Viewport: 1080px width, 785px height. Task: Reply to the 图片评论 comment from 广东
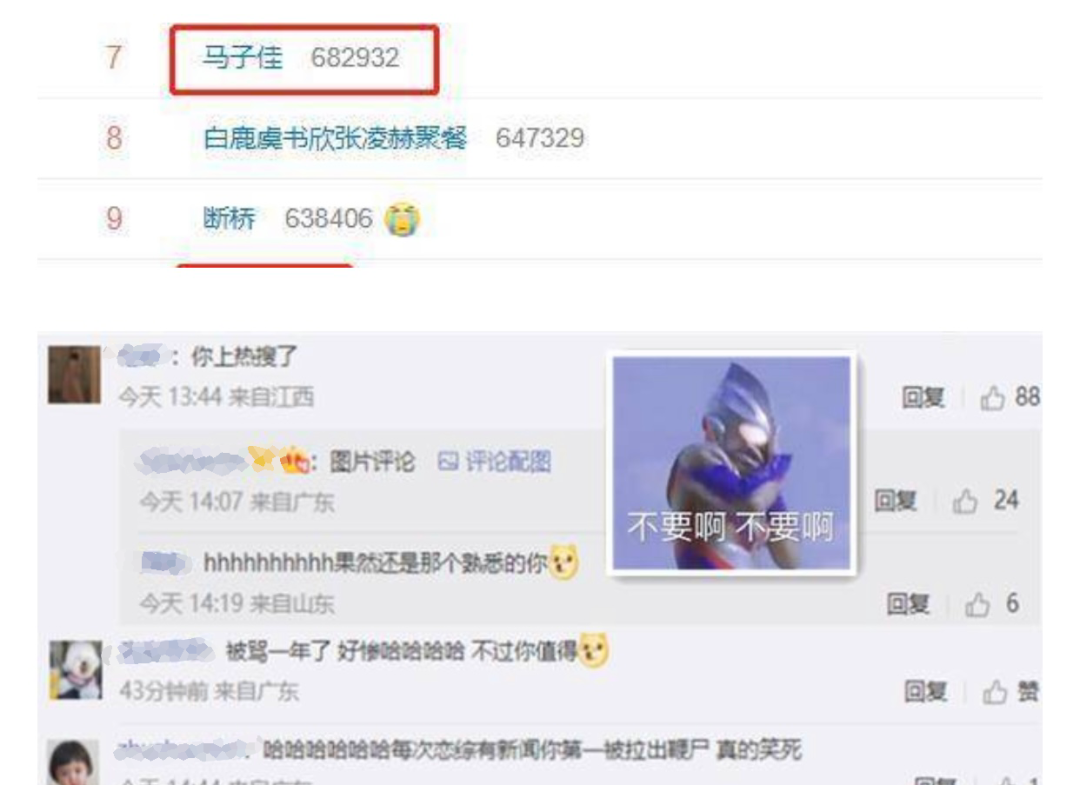click(895, 501)
